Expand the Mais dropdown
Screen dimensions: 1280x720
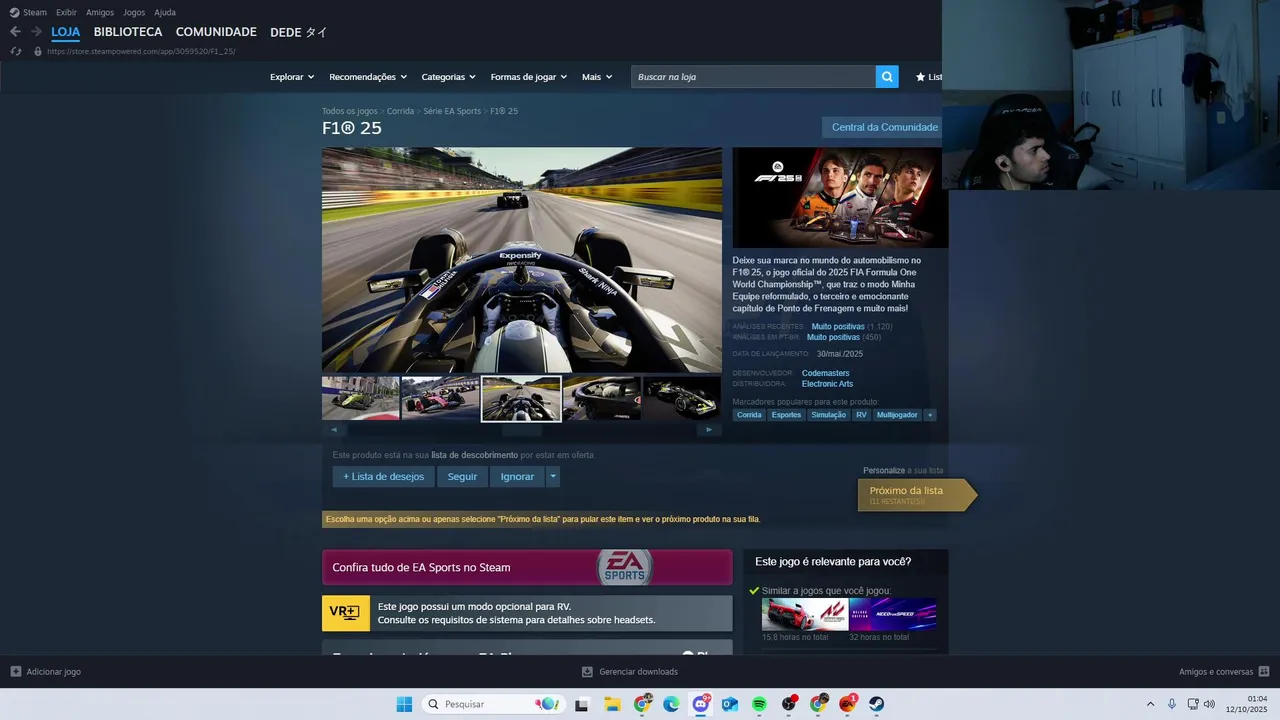click(x=598, y=77)
